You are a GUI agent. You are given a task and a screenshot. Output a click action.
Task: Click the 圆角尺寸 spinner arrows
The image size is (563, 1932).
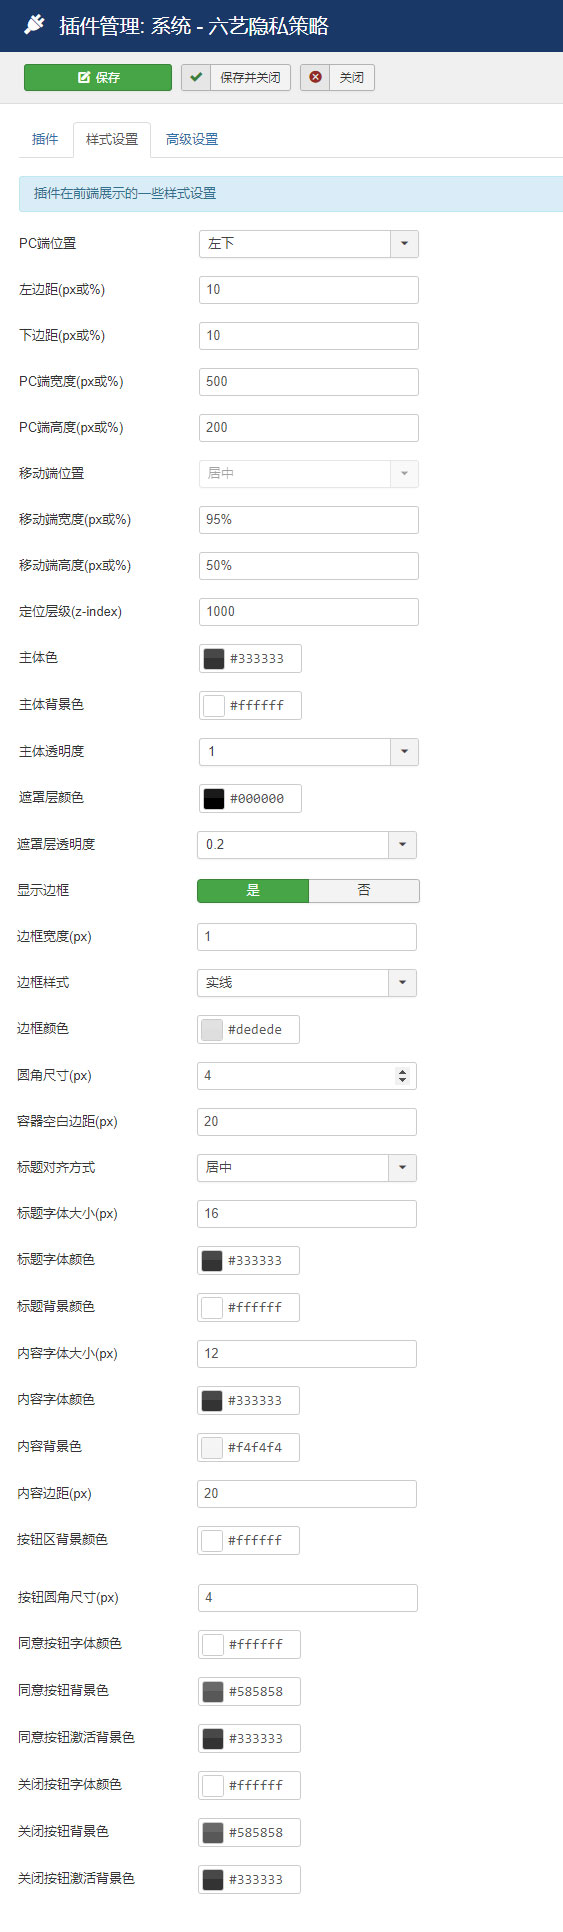coord(402,1075)
